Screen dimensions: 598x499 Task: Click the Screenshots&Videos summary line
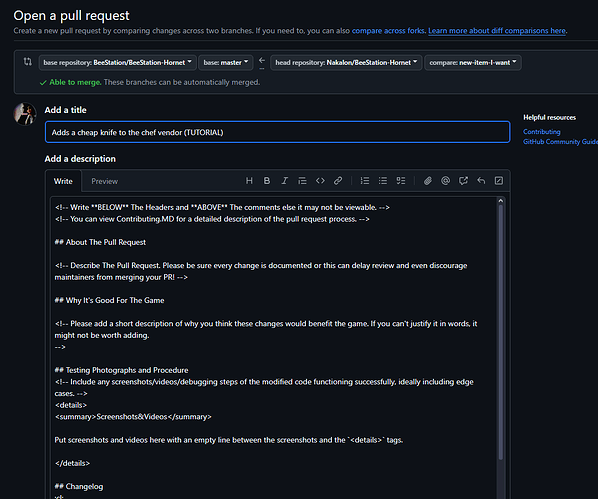133,417
